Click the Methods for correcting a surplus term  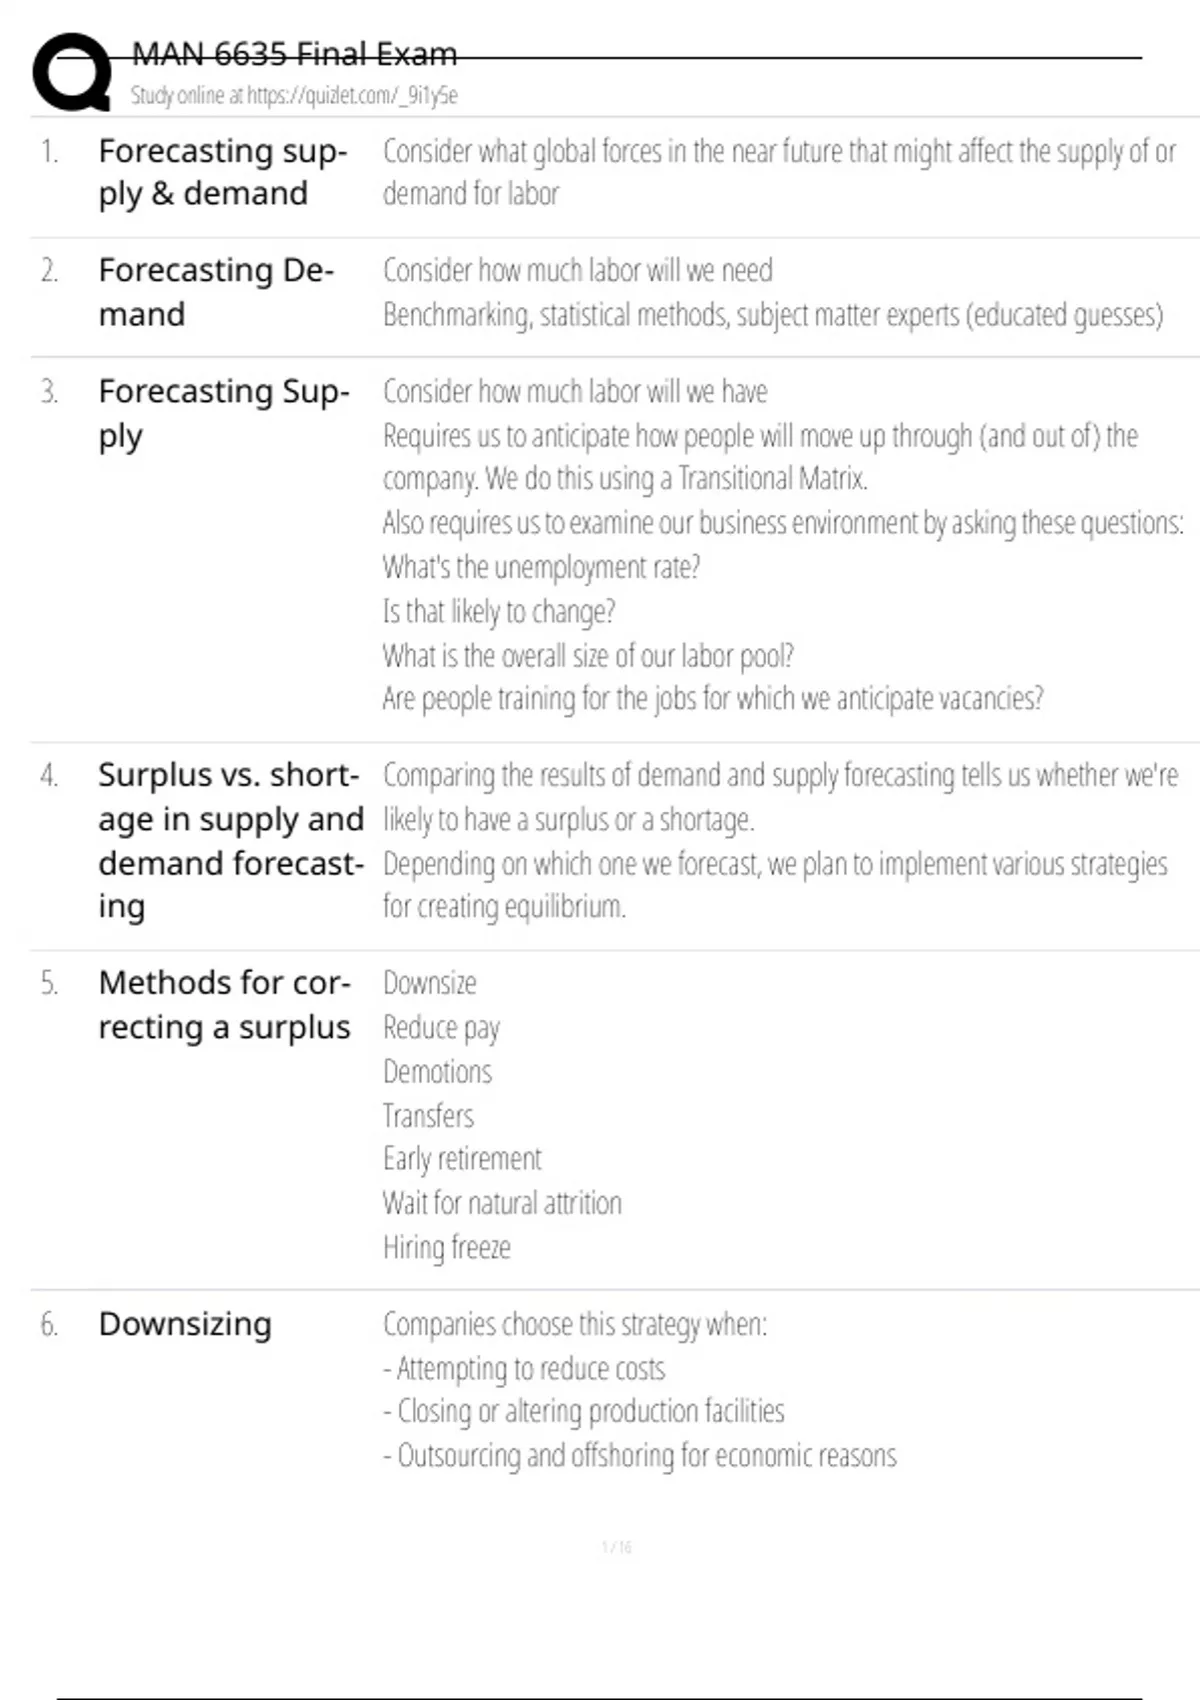tap(224, 1005)
